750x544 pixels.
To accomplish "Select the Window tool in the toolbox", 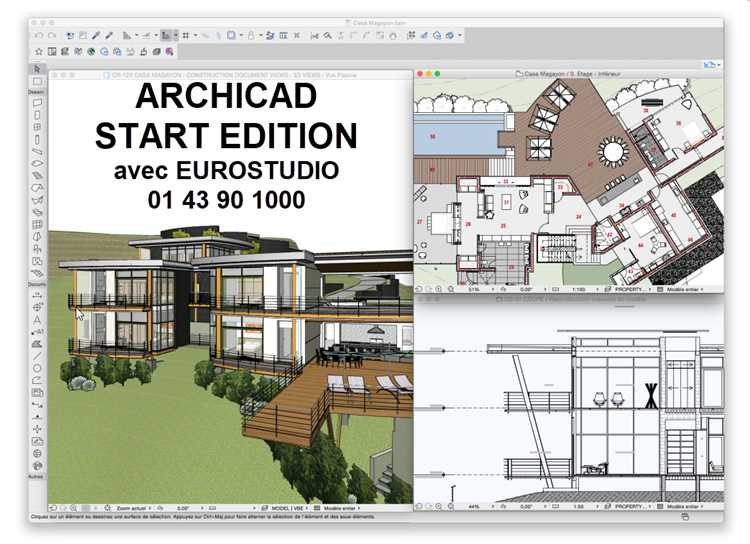I will [37, 127].
